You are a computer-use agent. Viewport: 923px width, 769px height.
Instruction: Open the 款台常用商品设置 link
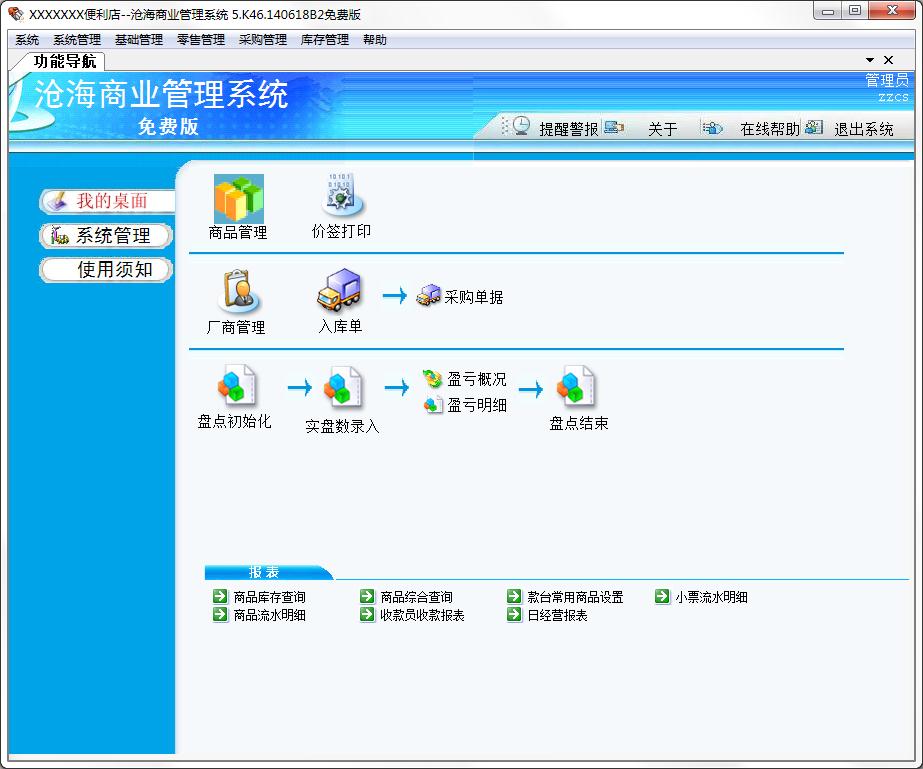(x=575, y=597)
